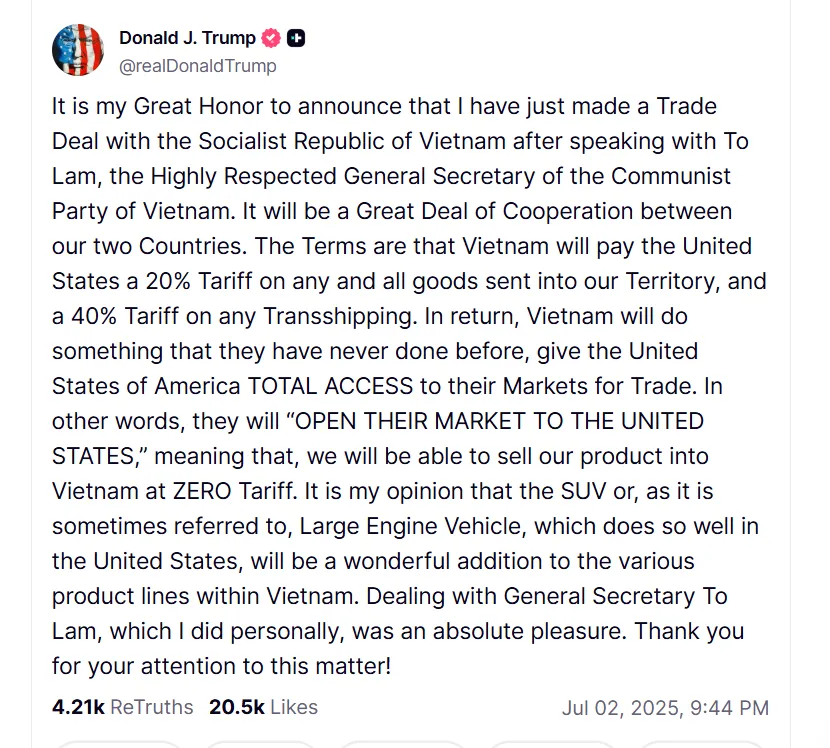The height and width of the screenshot is (748, 830).
Task: Open Donald J. Trump's profile avatar
Action: pos(78,48)
